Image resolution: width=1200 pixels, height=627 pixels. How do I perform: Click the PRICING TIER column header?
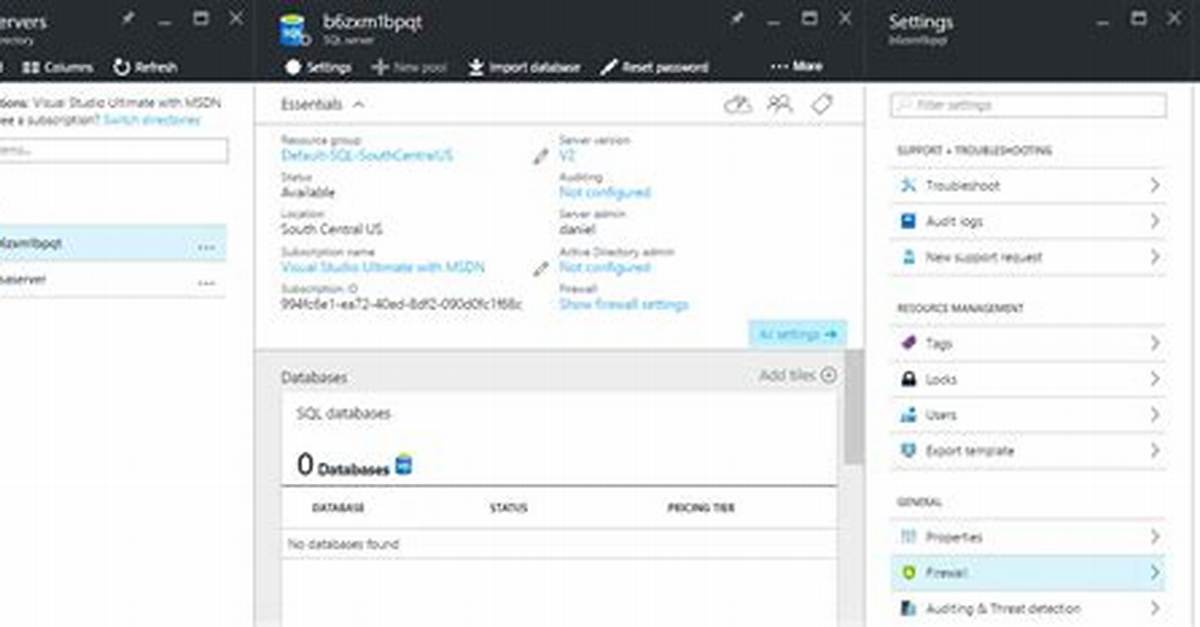click(x=701, y=508)
